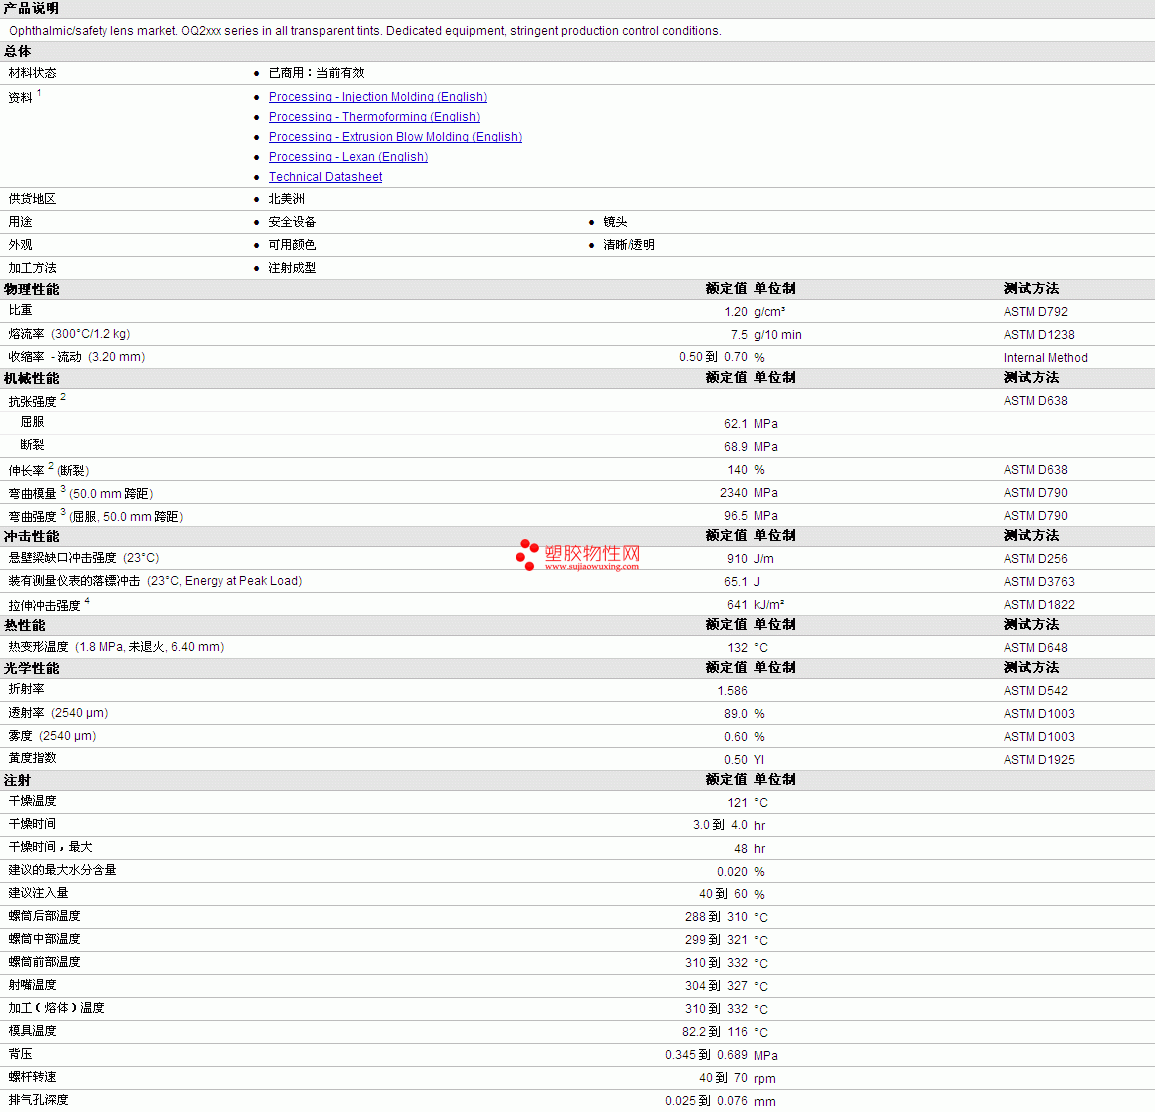Open the Technical Datasheet link

pos(326,177)
